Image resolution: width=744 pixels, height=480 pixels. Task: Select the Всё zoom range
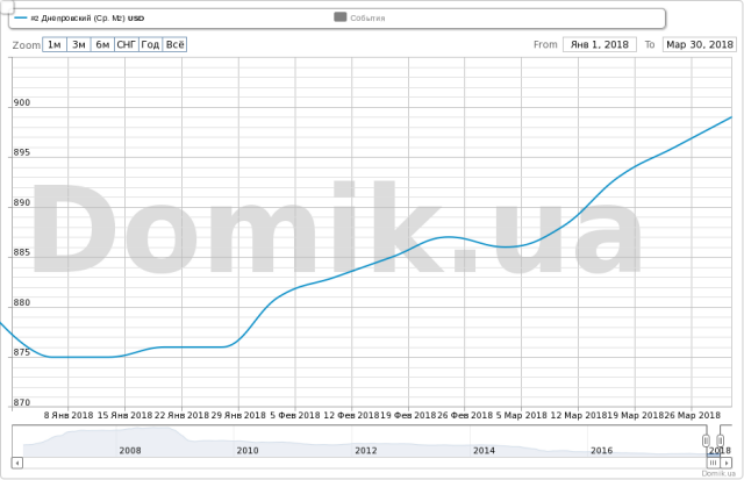click(175, 45)
